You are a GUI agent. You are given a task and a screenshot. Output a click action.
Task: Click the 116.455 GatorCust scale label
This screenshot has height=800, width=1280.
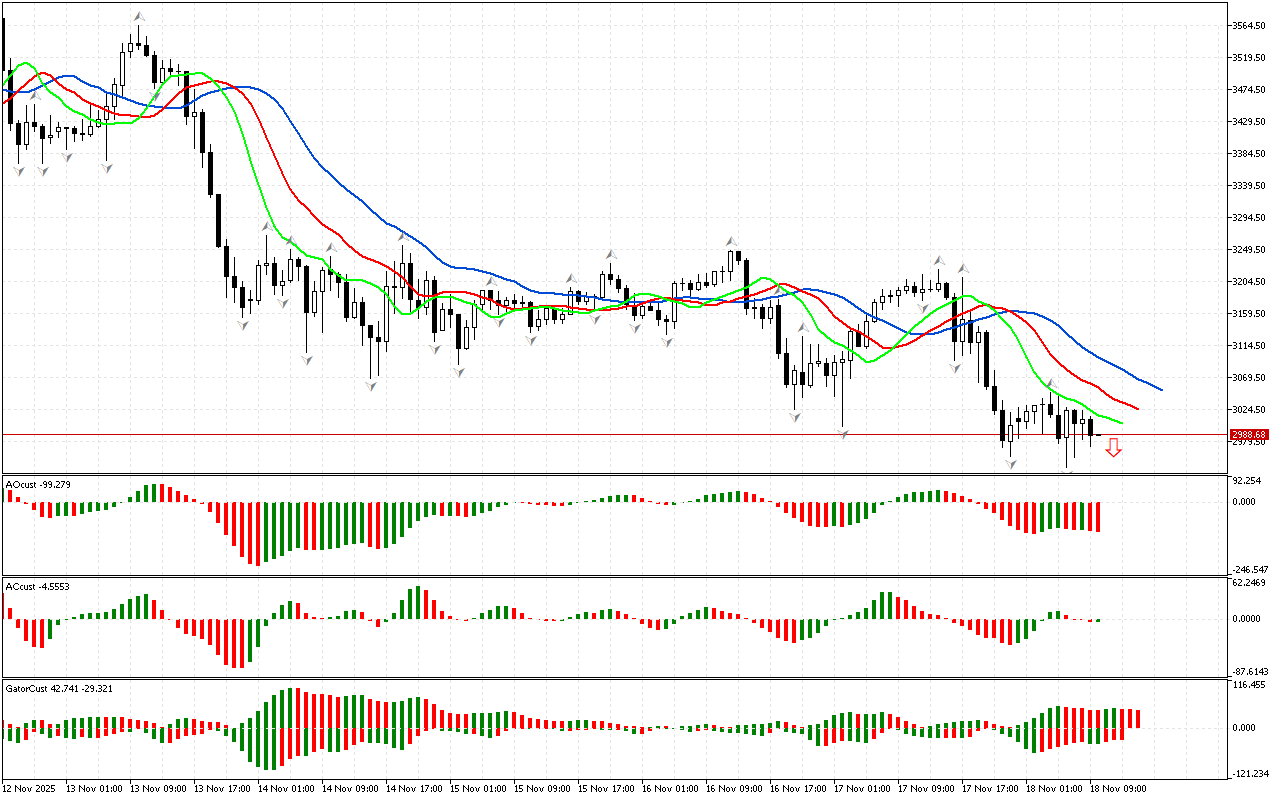[x=1250, y=685]
